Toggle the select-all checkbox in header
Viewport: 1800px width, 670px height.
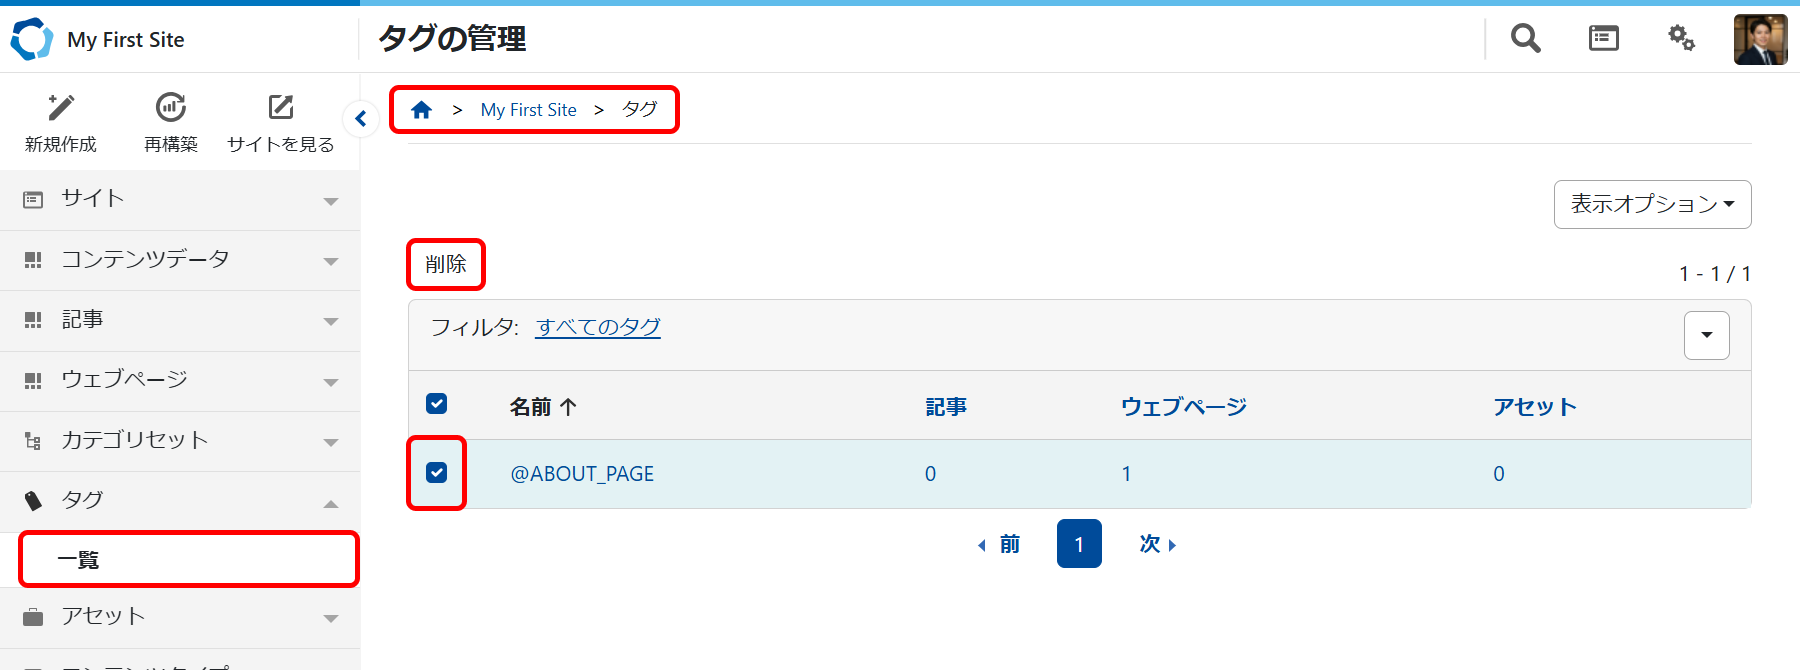pos(437,404)
